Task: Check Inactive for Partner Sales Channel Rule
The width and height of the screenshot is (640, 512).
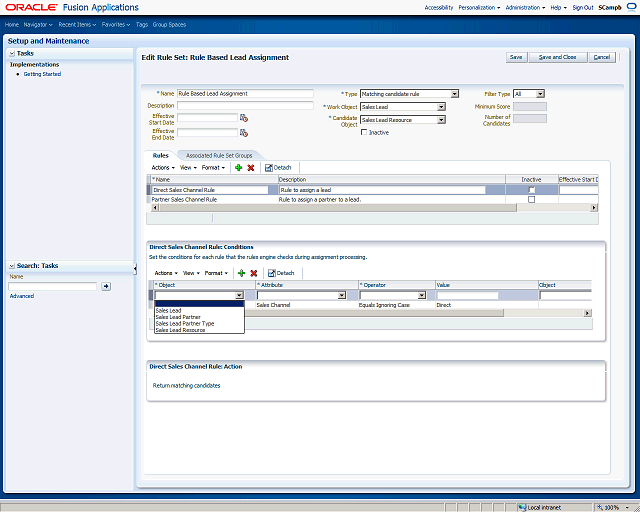Action: (x=531, y=200)
